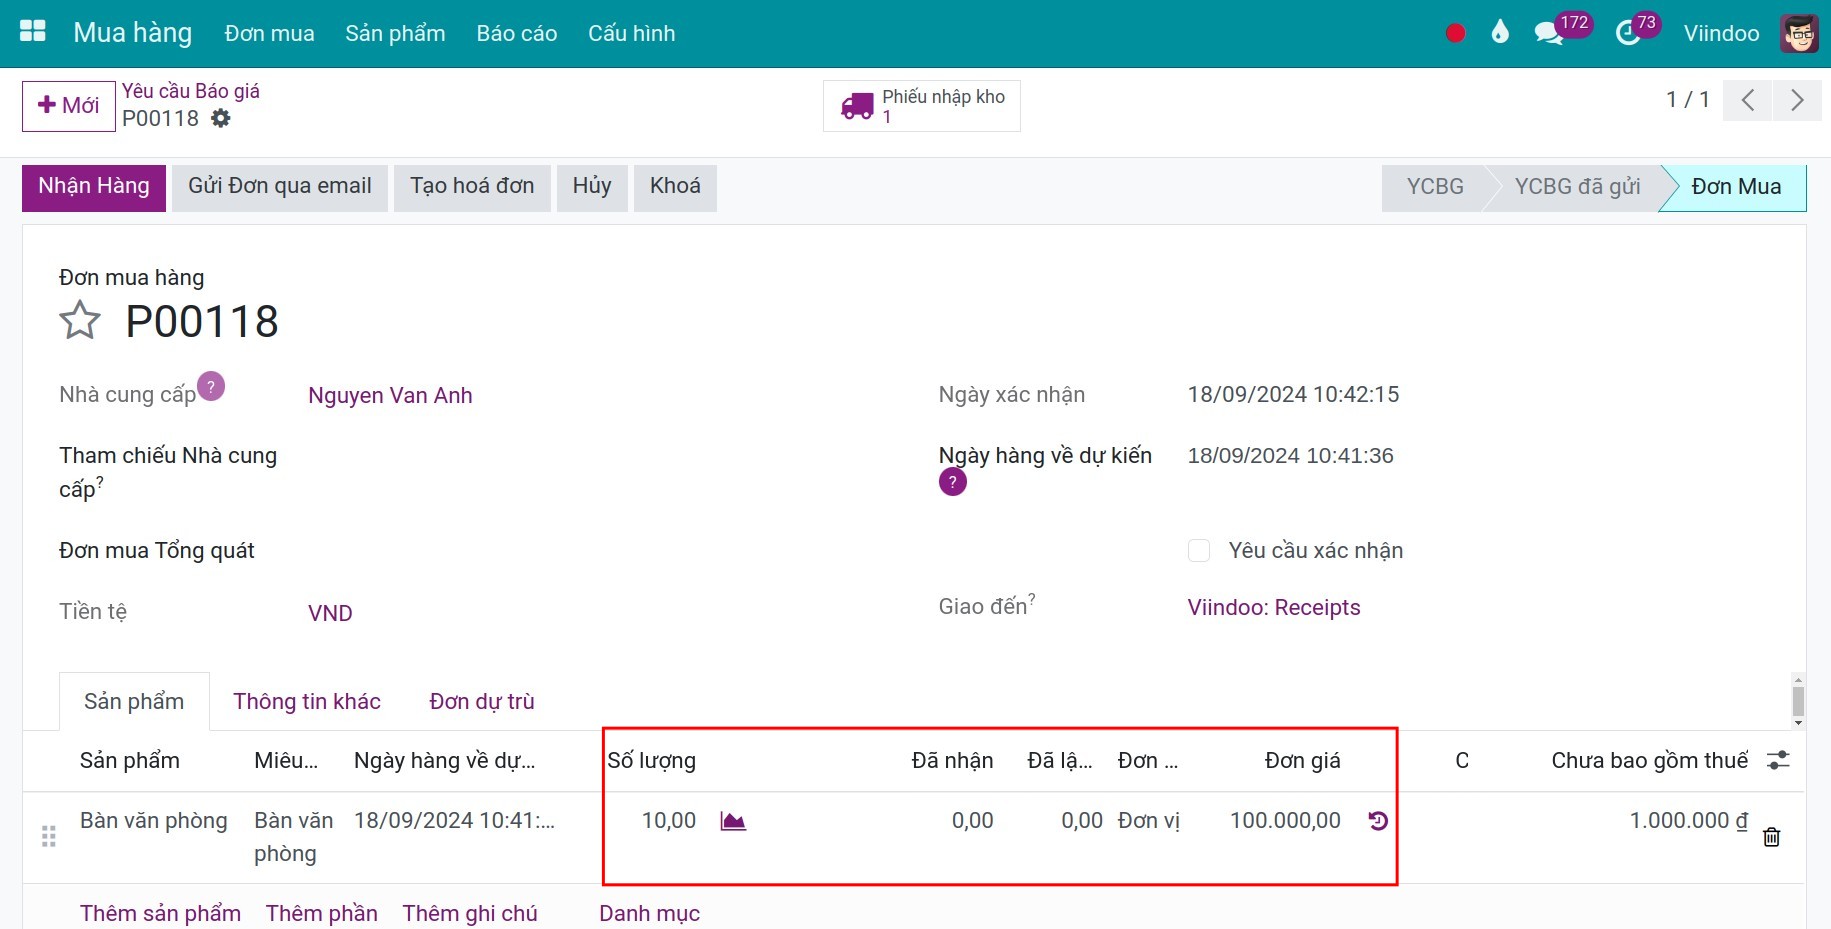
Task: Switch to the Thông tin khác tab
Action: pos(306,702)
